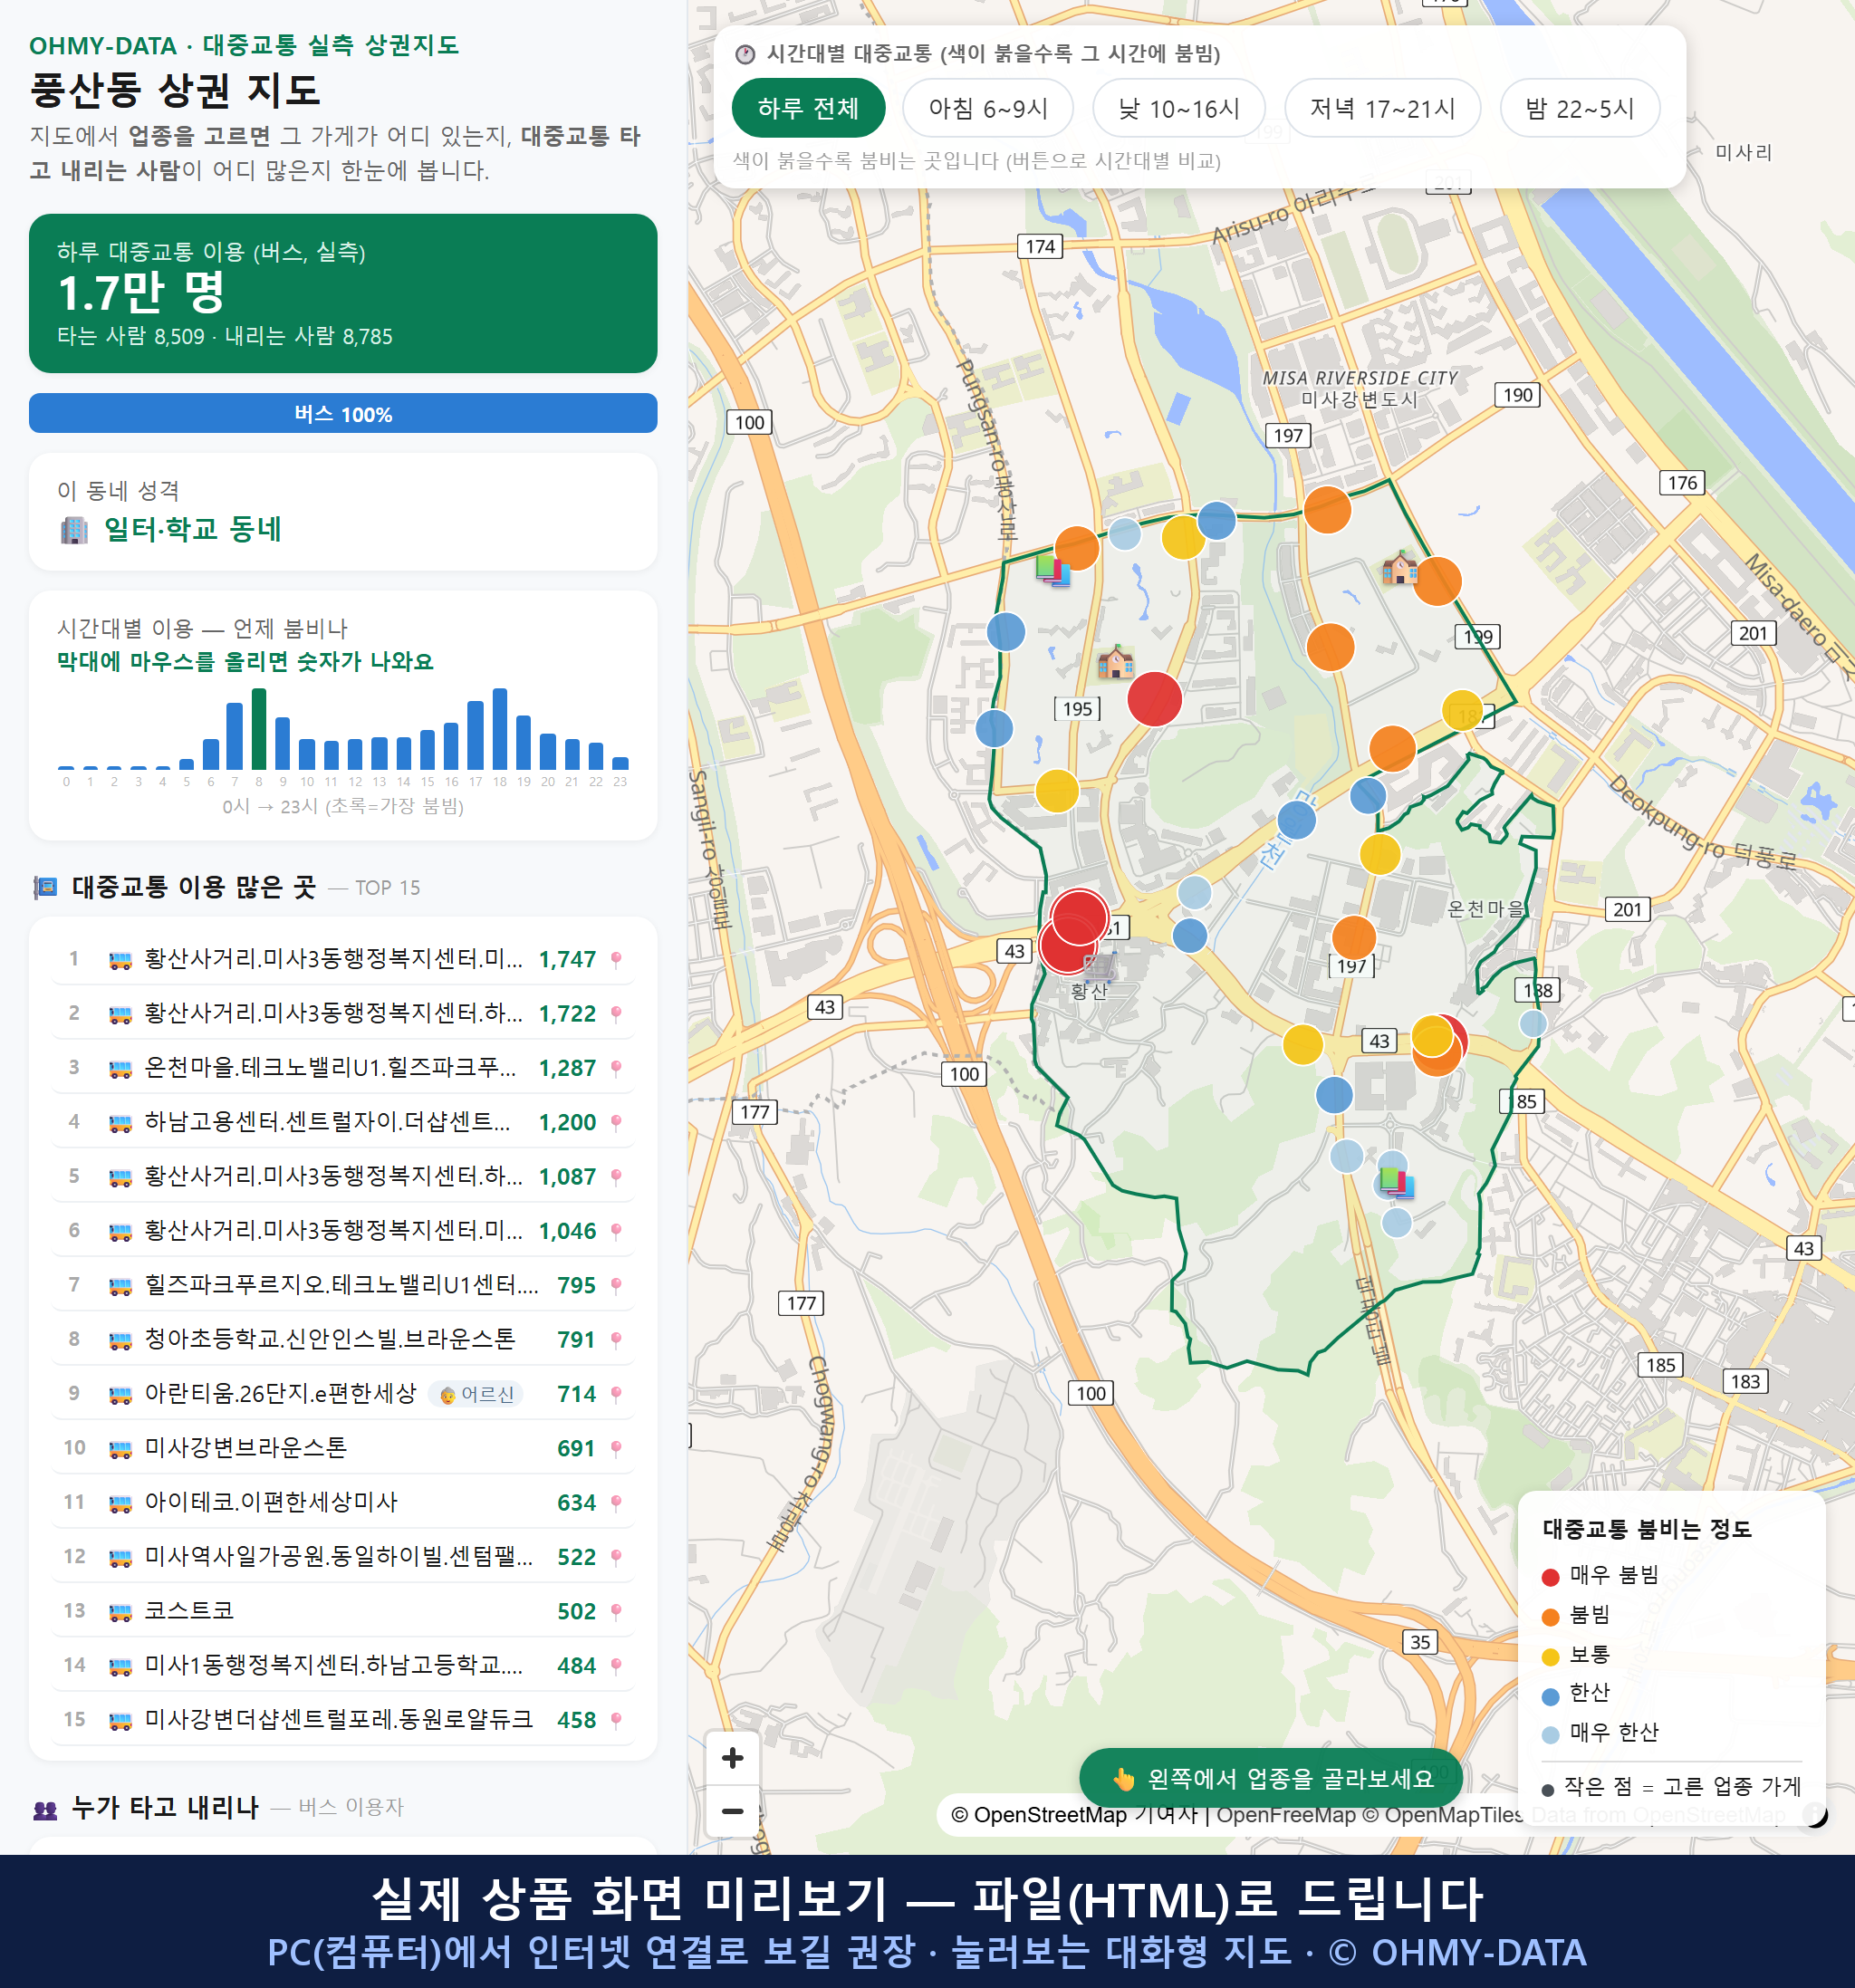
Task: Click the 일터·학교 동네 character card
Action: coord(343,512)
